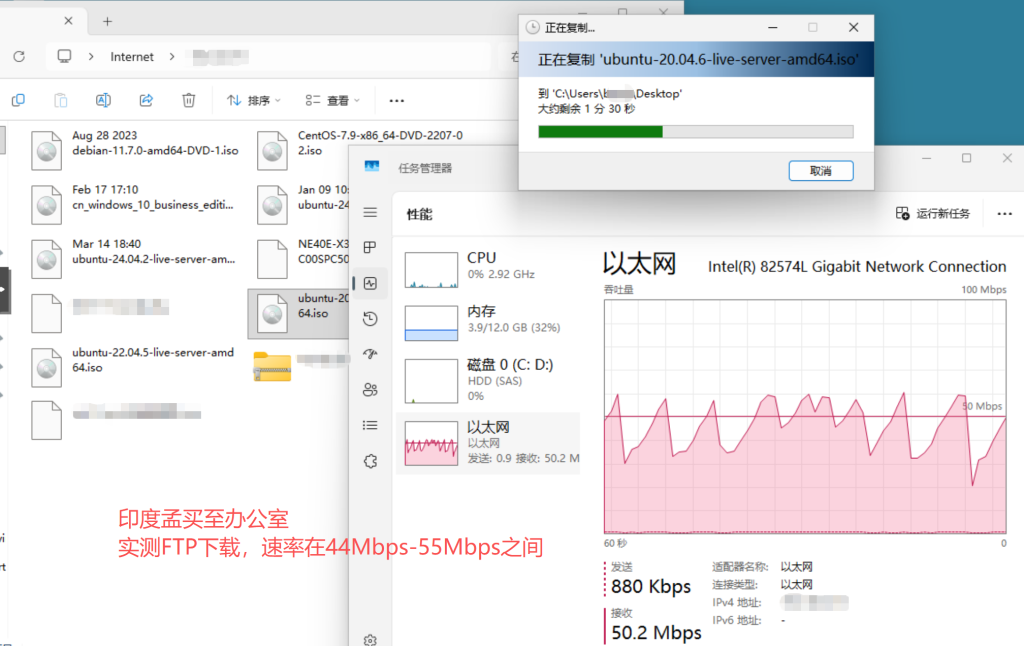Open Services page in Task Manager sidebar
Image resolution: width=1024 pixels, height=646 pixels.
[370, 461]
